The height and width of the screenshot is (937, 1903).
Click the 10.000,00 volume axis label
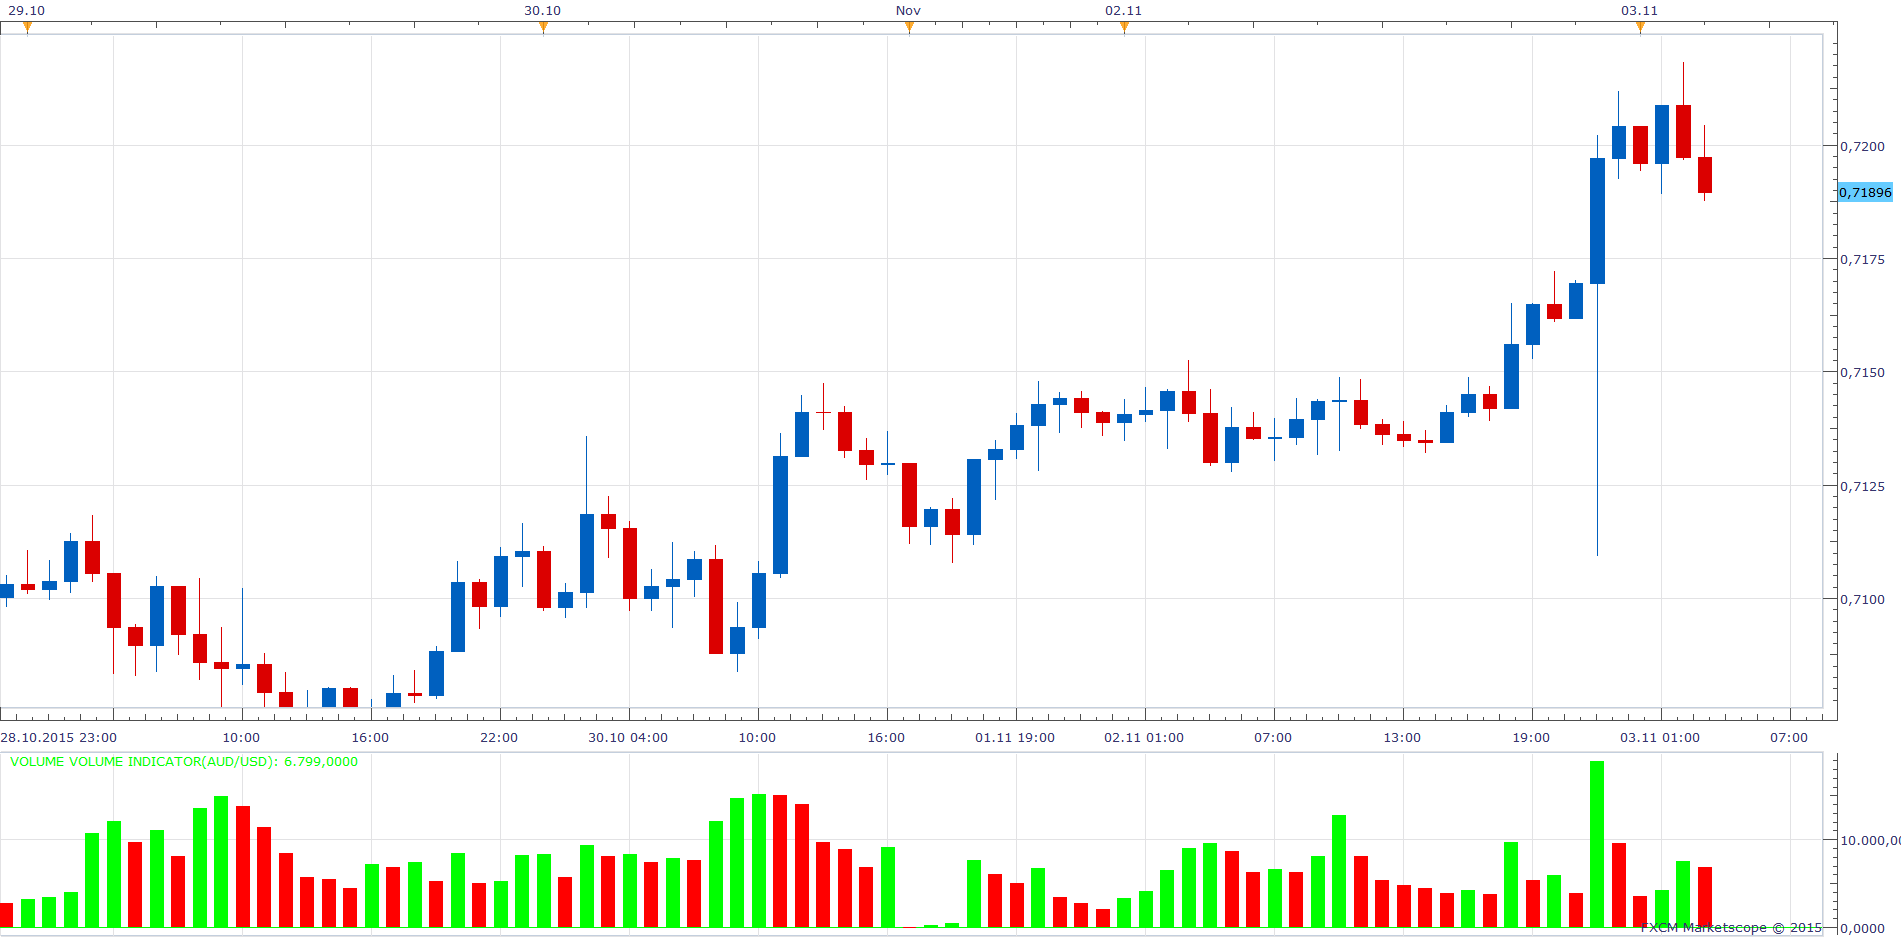[x=1870, y=840]
